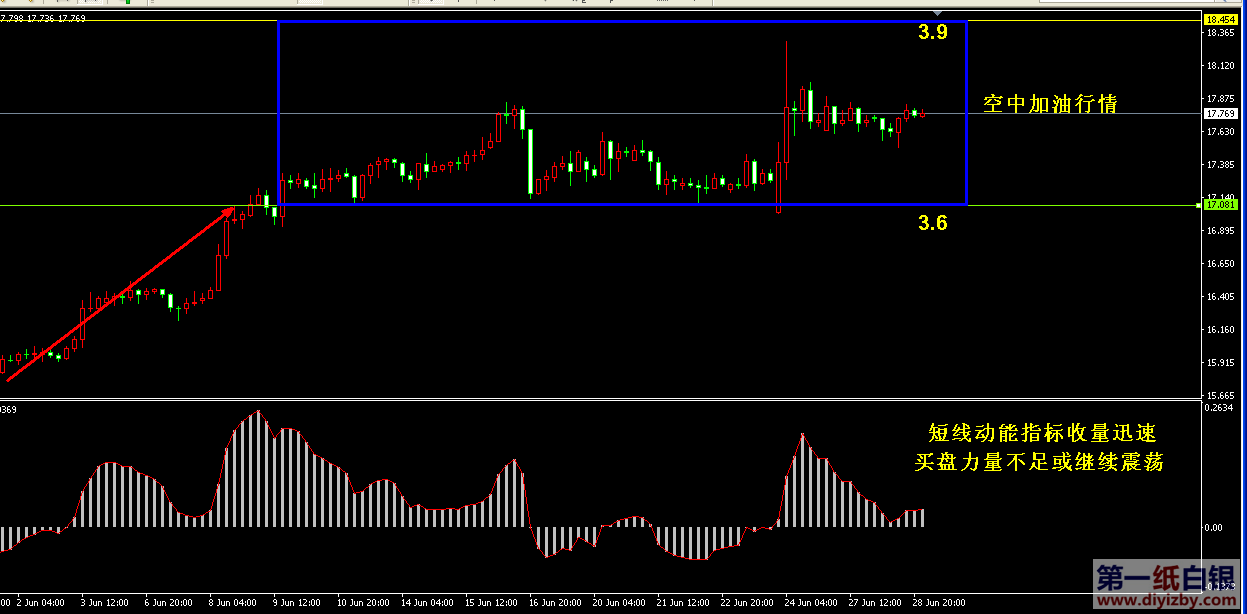This screenshot has height=614, width=1247.
Task: Click the "24 Jun 04:00" time axis label
Action: (812, 603)
